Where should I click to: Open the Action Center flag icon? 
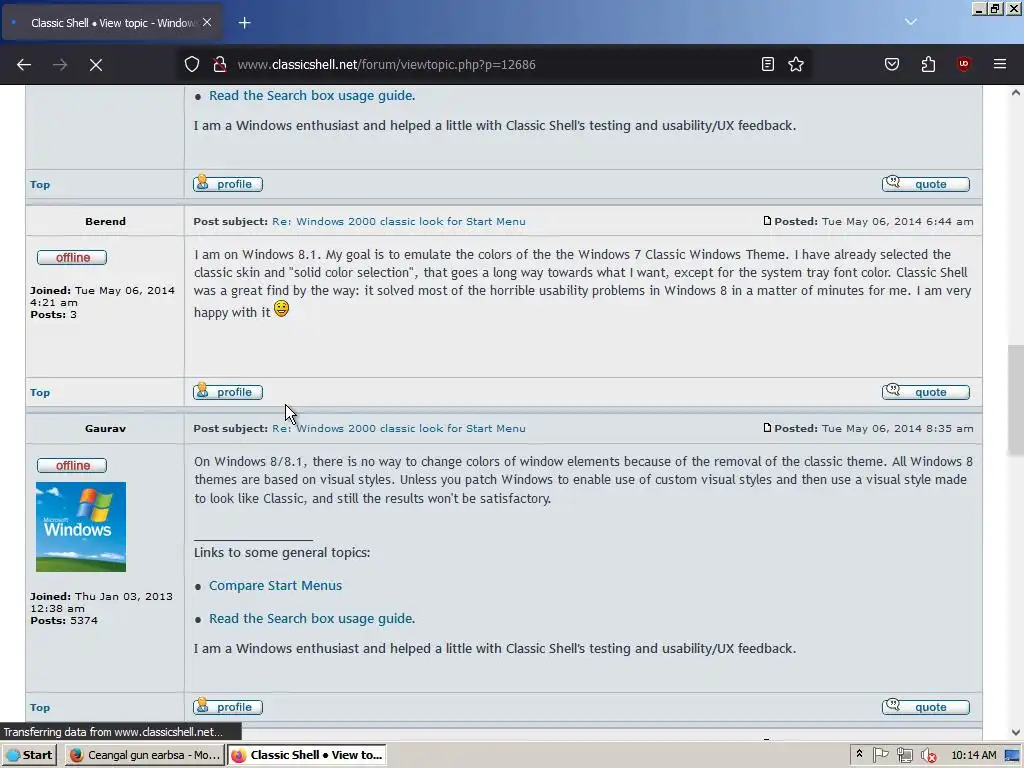click(x=880, y=755)
